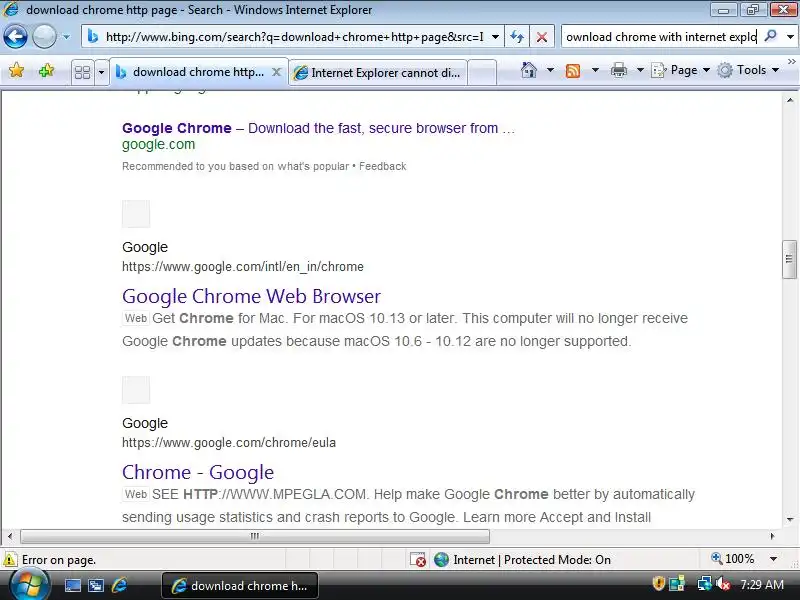The width and height of the screenshot is (800, 600).
Task: Open 'Google Chrome Web Browser' result link
Action: 252,296
